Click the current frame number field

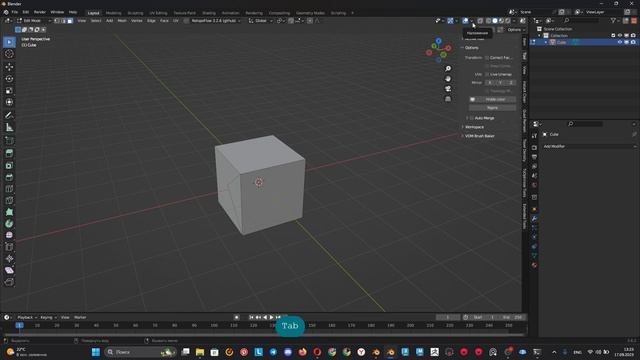(448, 317)
